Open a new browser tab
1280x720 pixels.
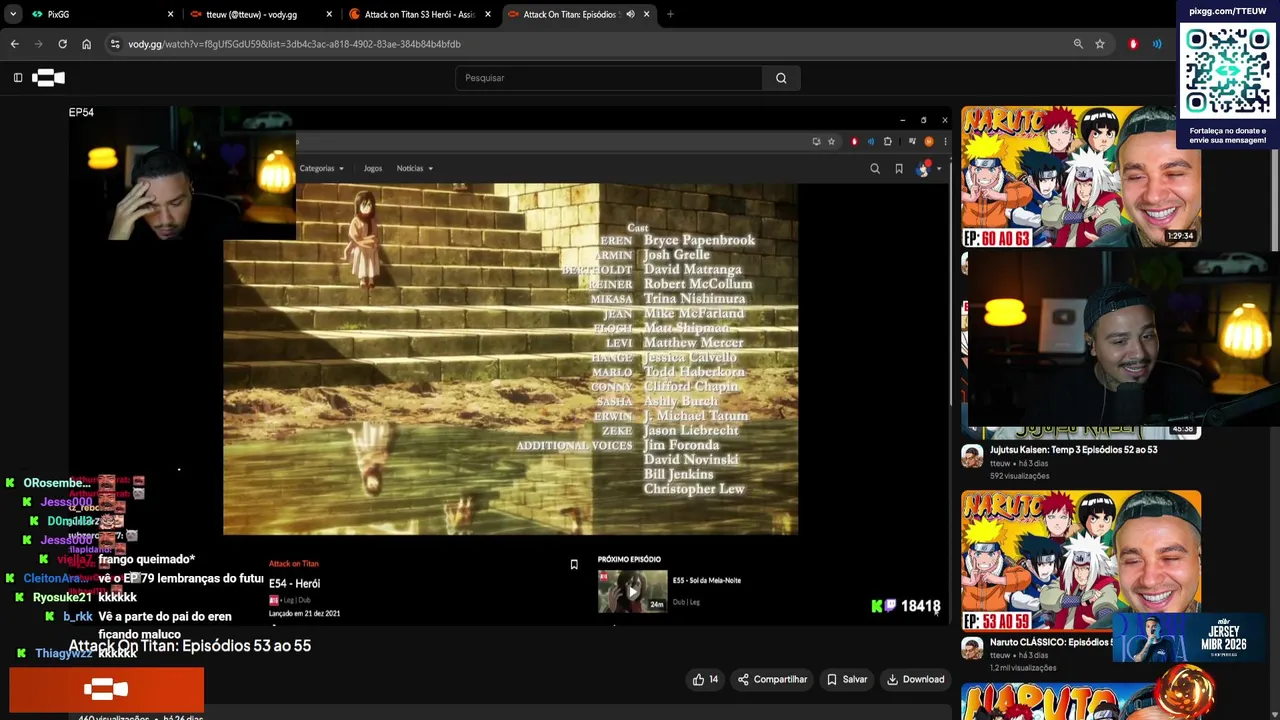point(670,14)
